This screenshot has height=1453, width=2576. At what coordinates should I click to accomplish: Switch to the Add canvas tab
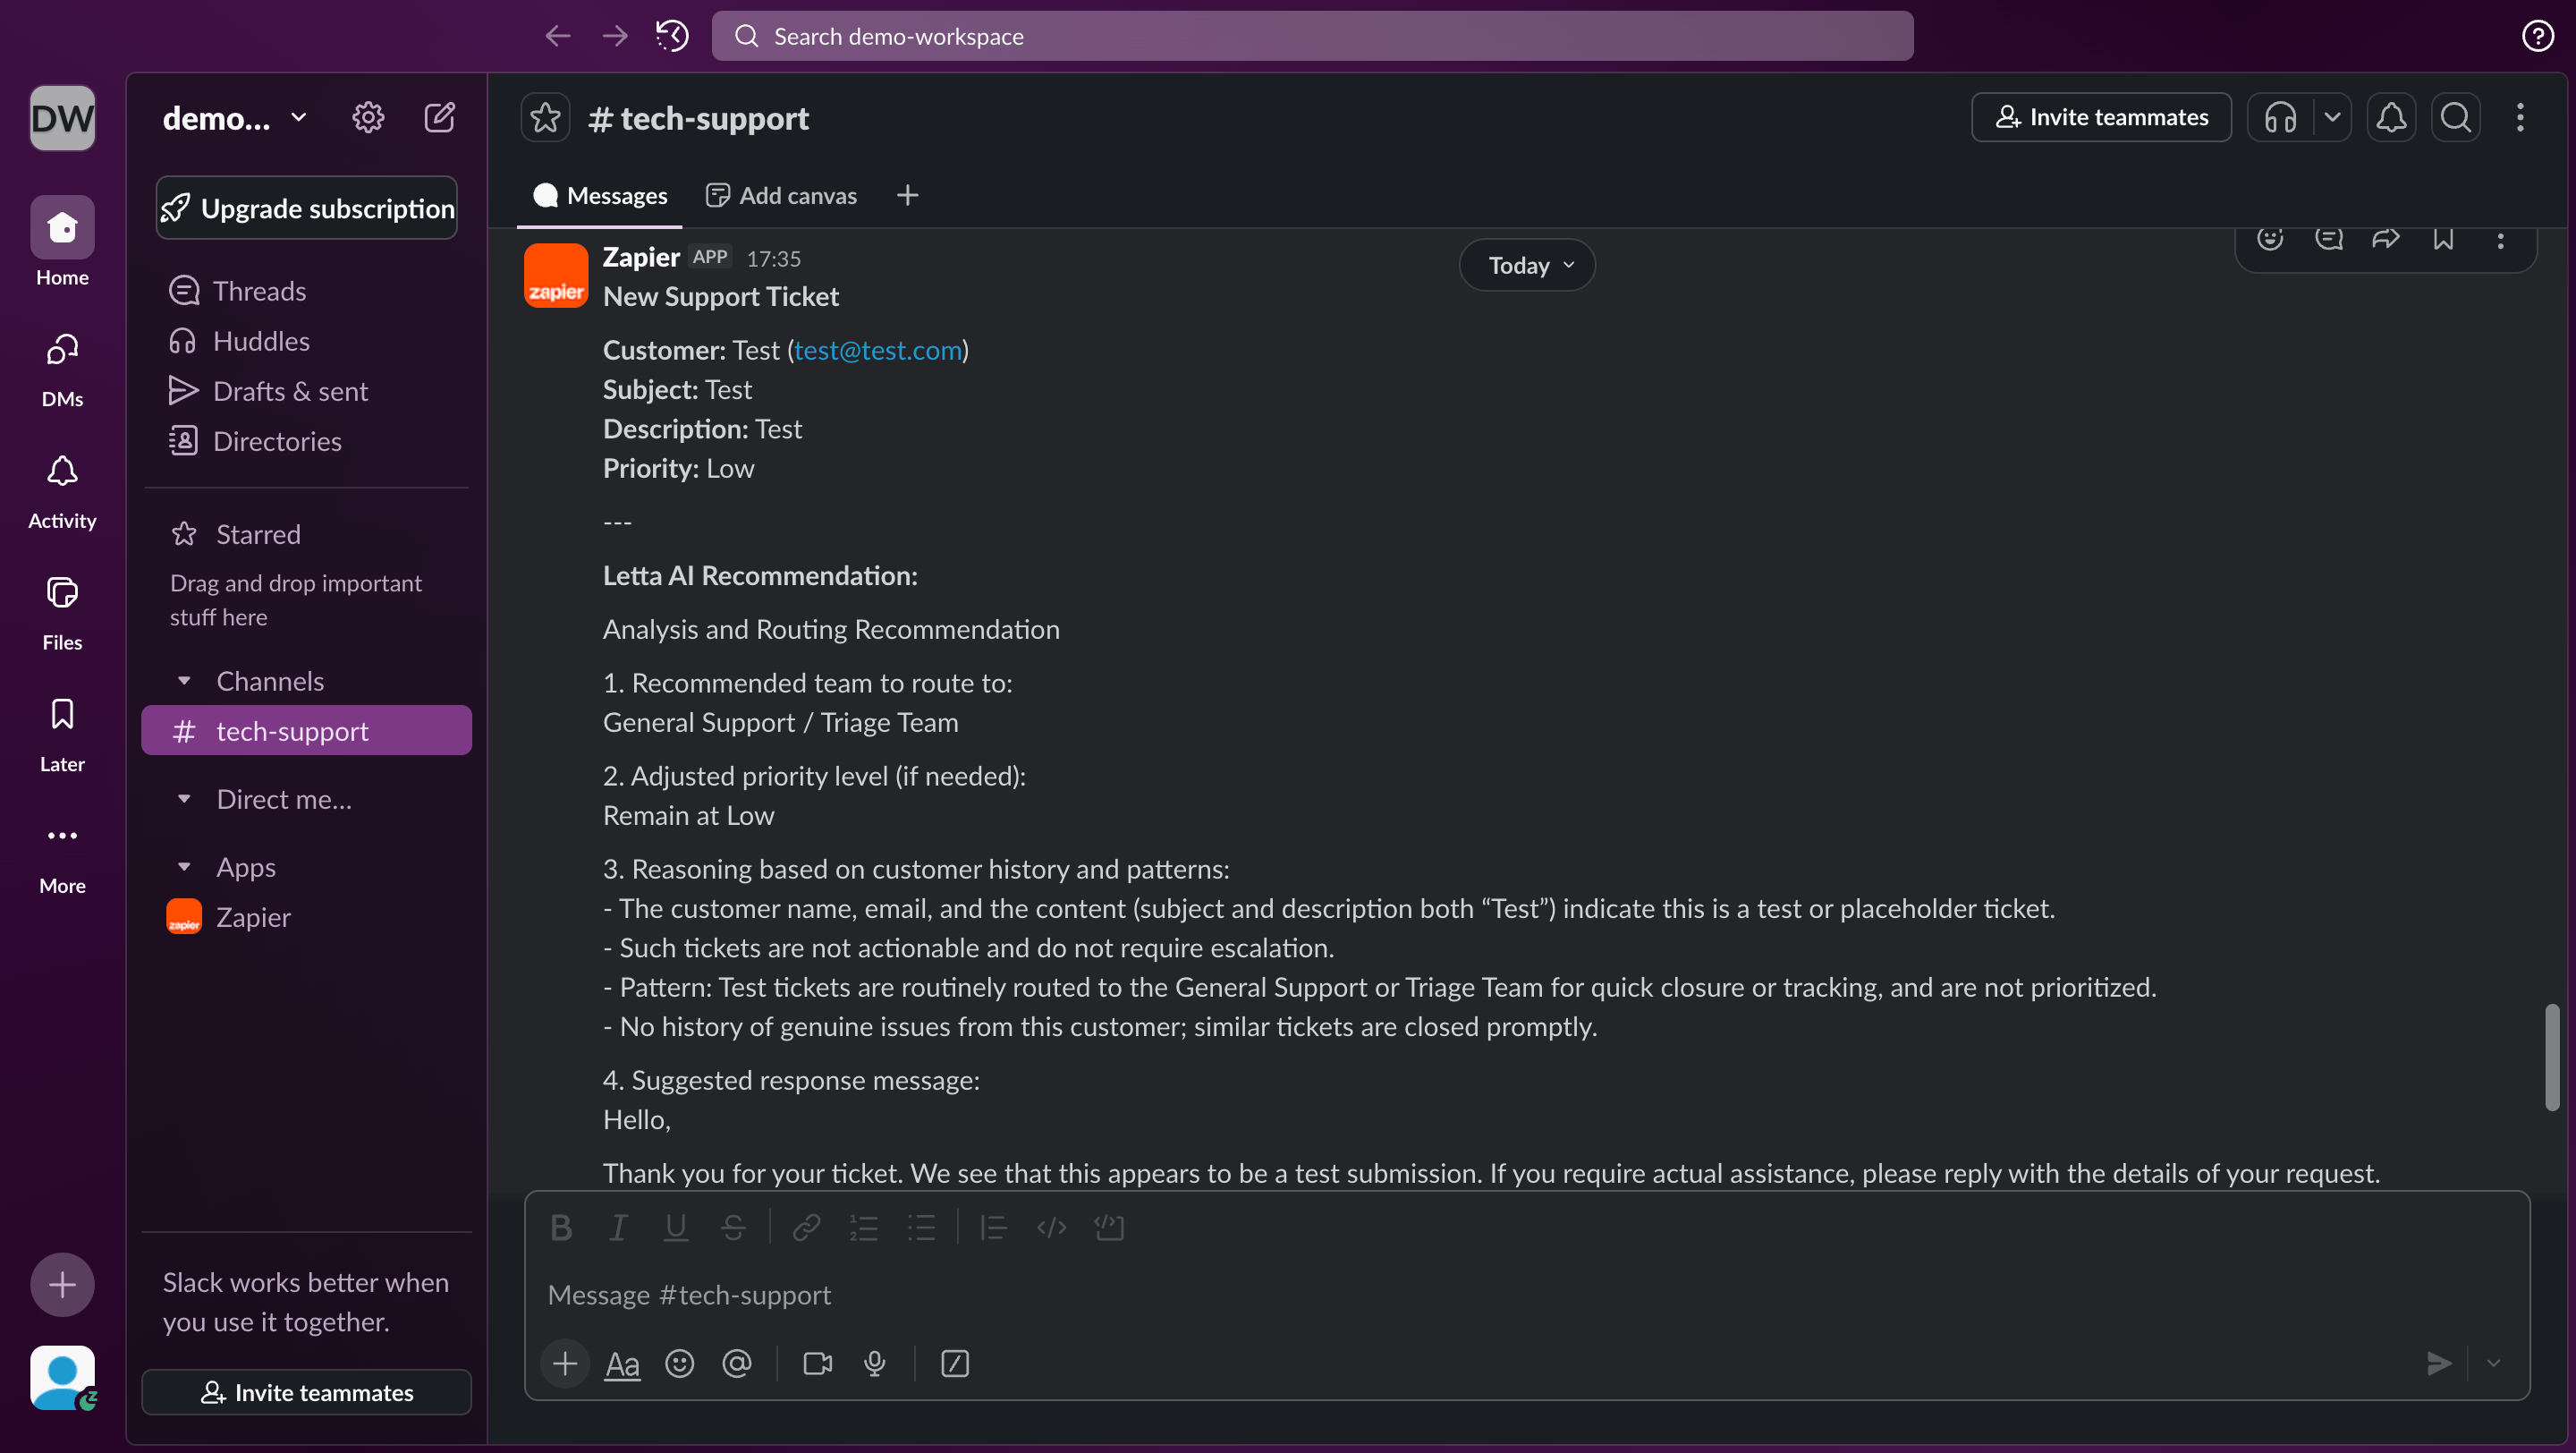(781, 194)
